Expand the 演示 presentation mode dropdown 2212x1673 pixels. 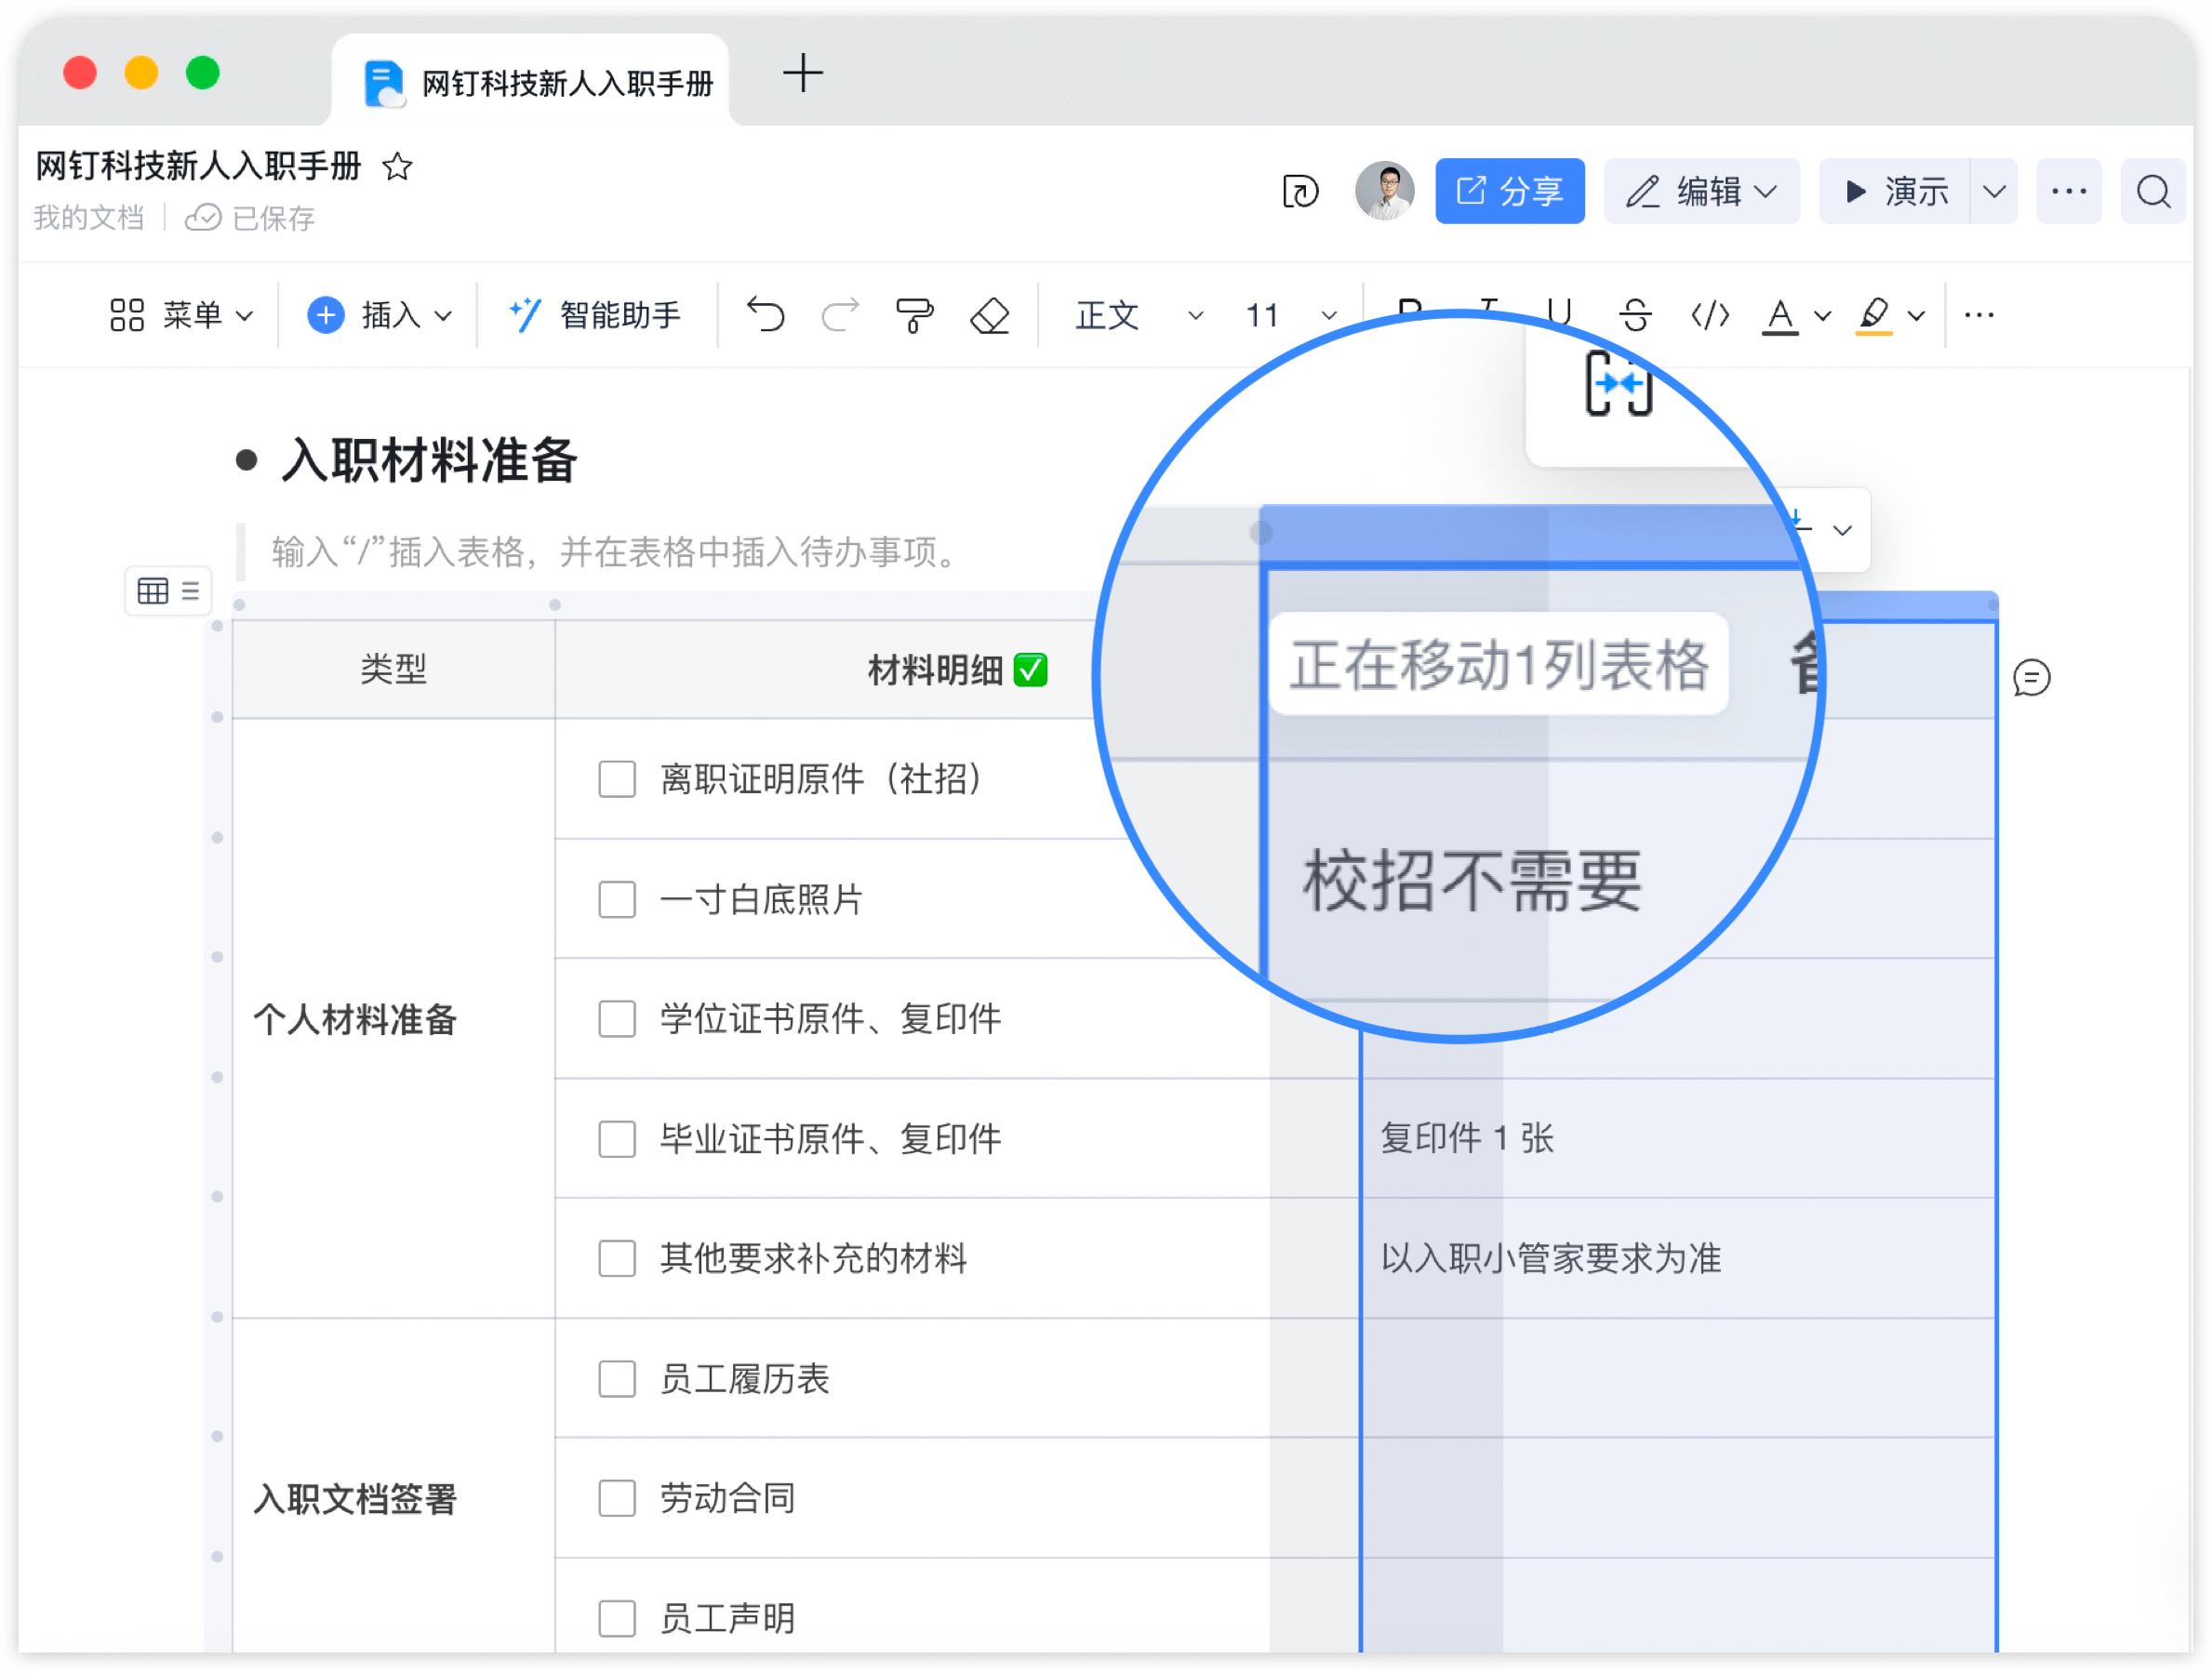tap(1995, 191)
